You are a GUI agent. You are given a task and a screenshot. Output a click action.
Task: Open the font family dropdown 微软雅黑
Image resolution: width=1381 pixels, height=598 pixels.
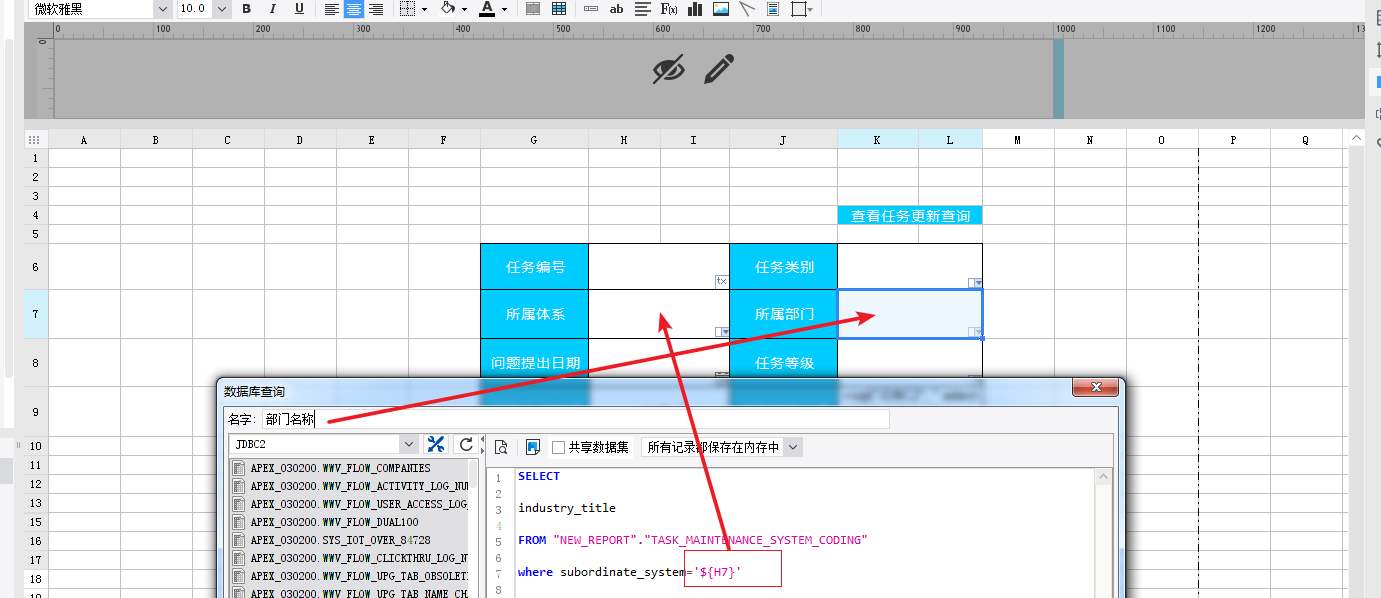click(163, 9)
